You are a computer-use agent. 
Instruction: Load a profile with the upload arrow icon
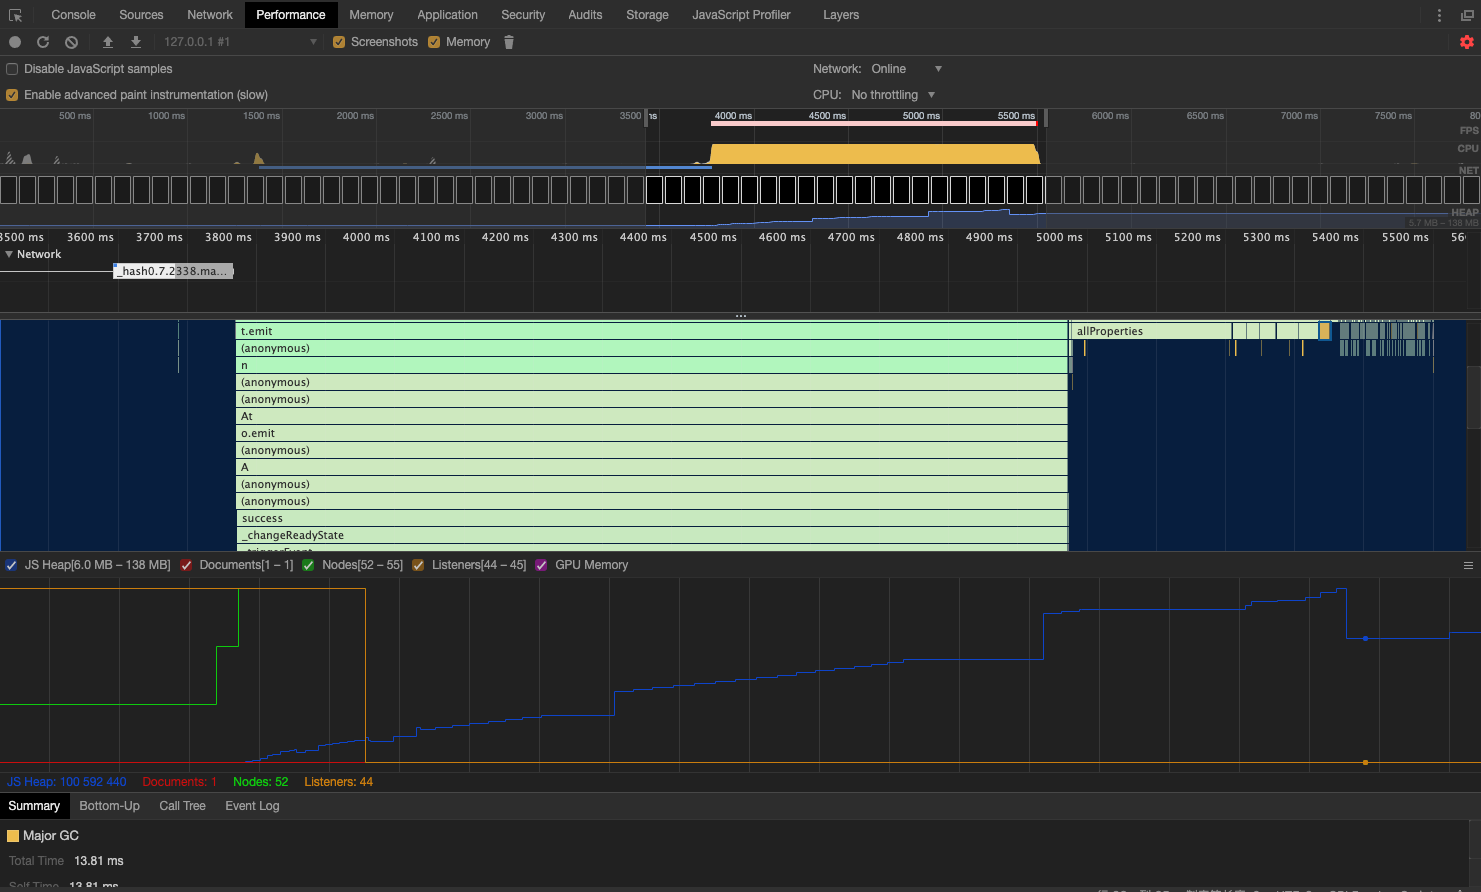[108, 42]
